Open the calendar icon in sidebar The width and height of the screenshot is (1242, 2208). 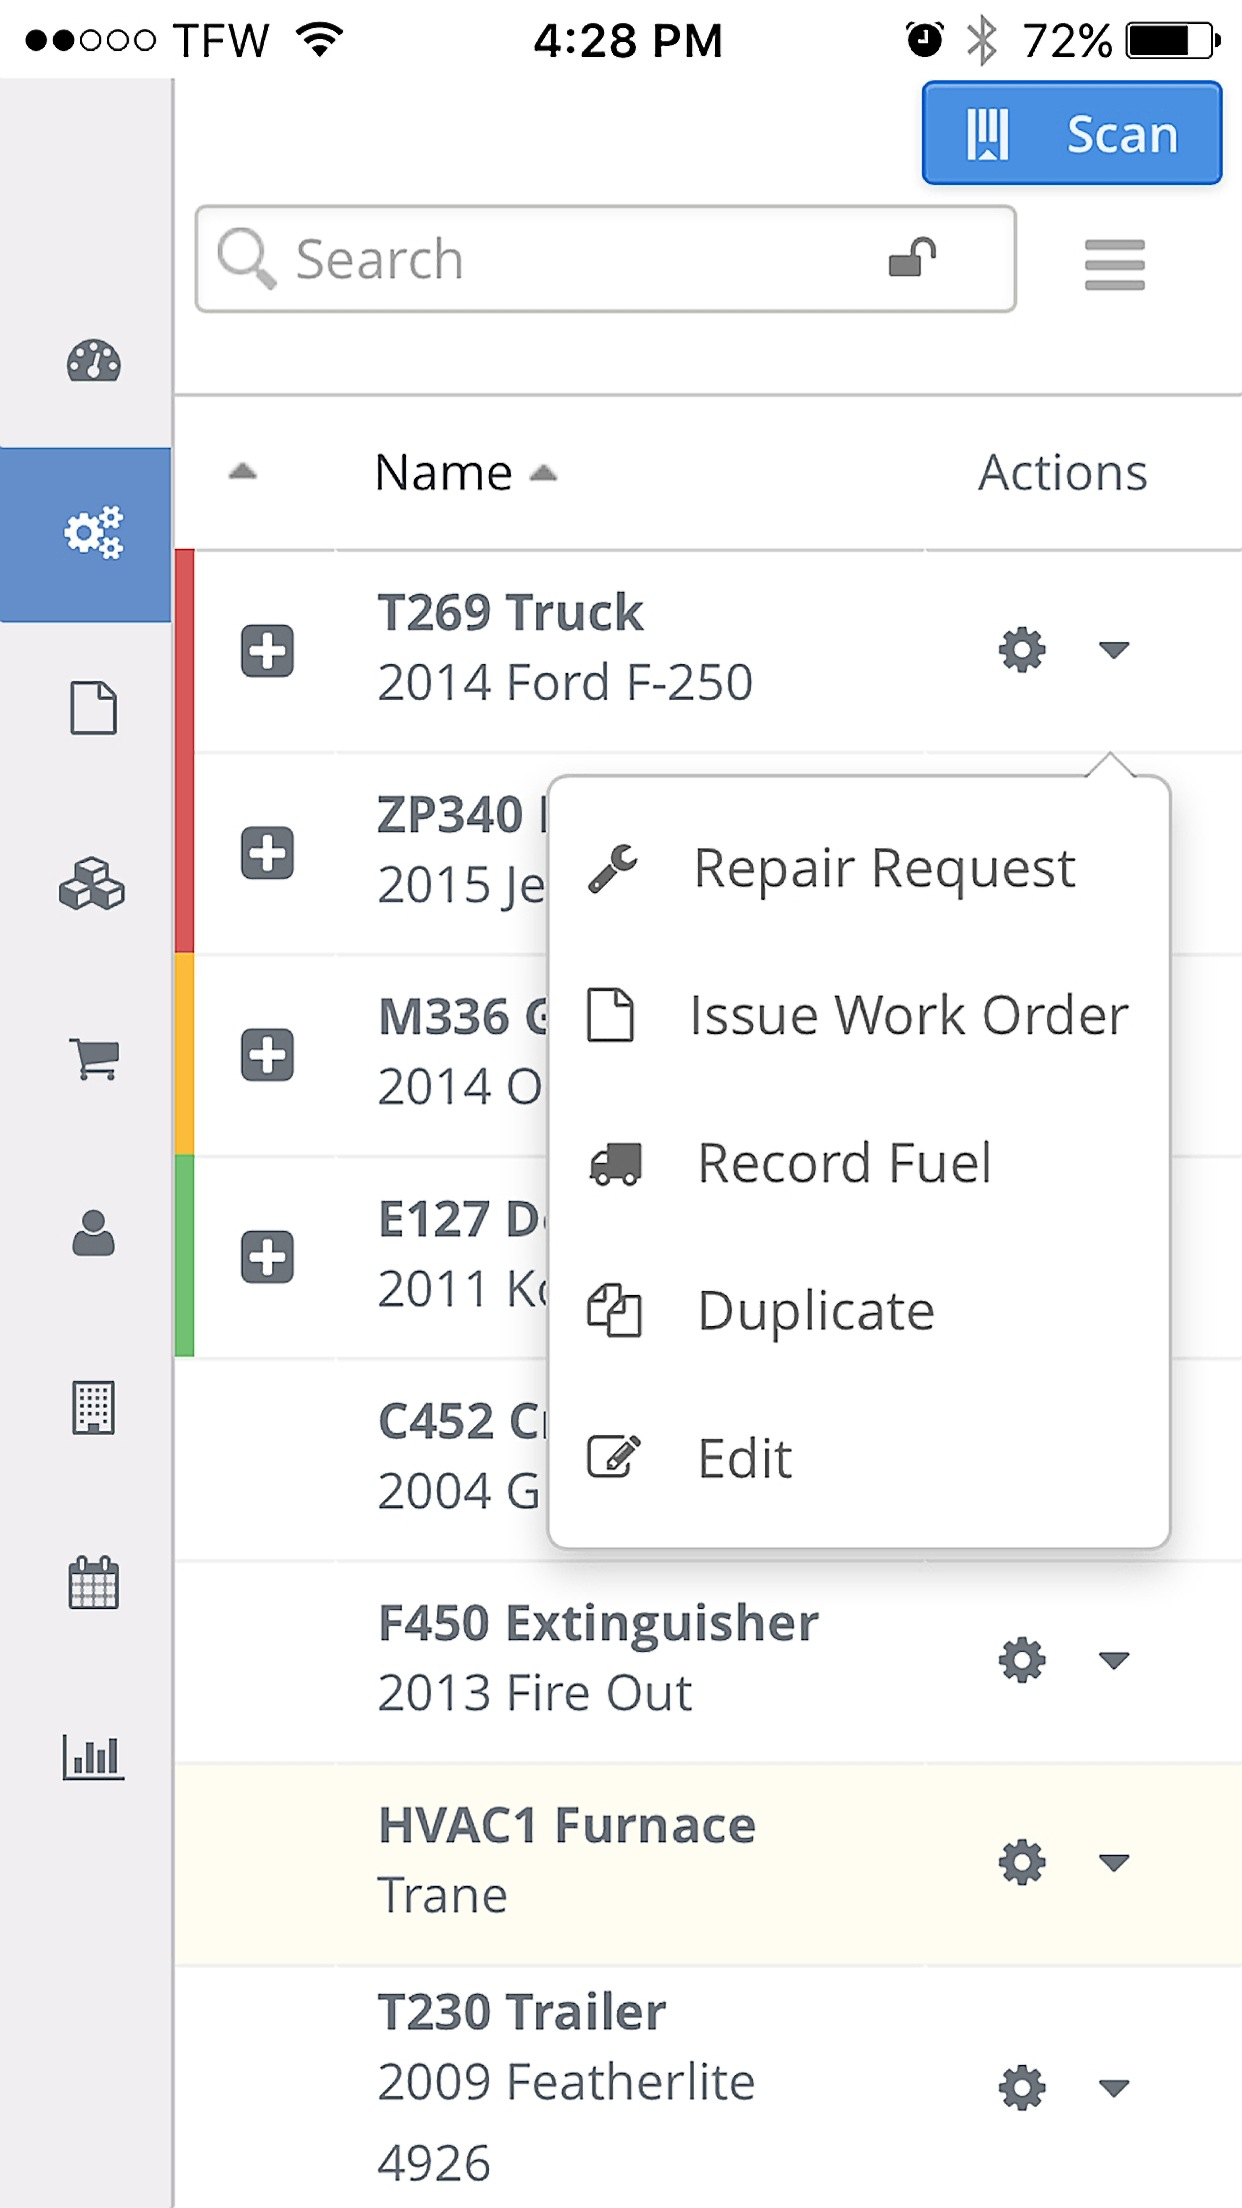[x=93, y=1582]
